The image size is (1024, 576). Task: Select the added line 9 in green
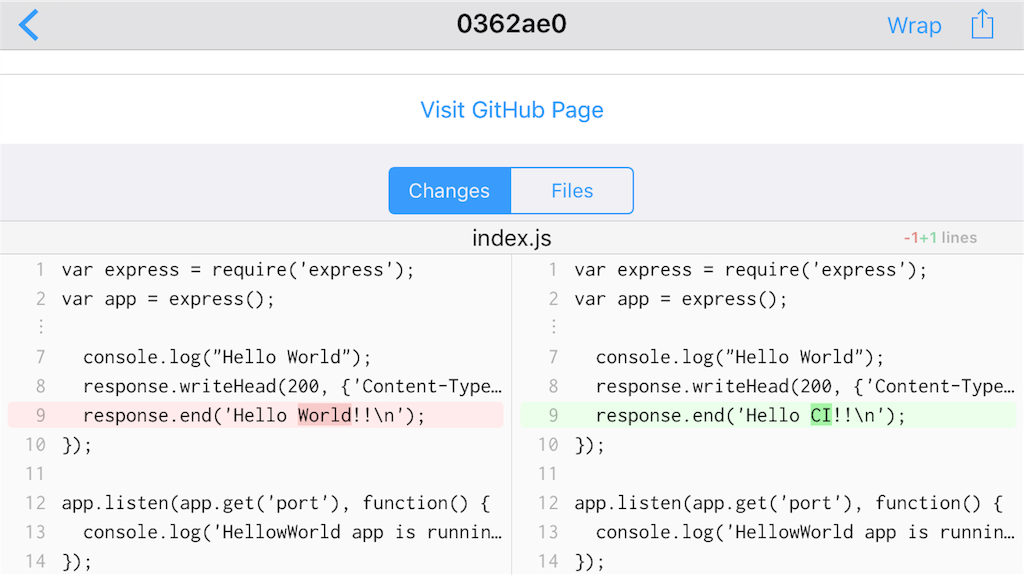pos(768,415)
